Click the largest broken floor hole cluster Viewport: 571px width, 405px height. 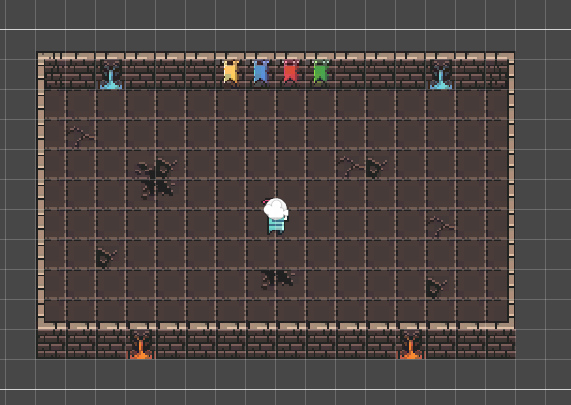(157, 178)
